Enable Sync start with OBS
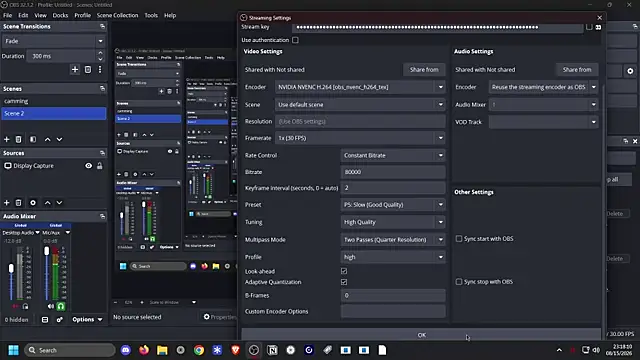Screen dimensions: 640x360 click(459, 238)
